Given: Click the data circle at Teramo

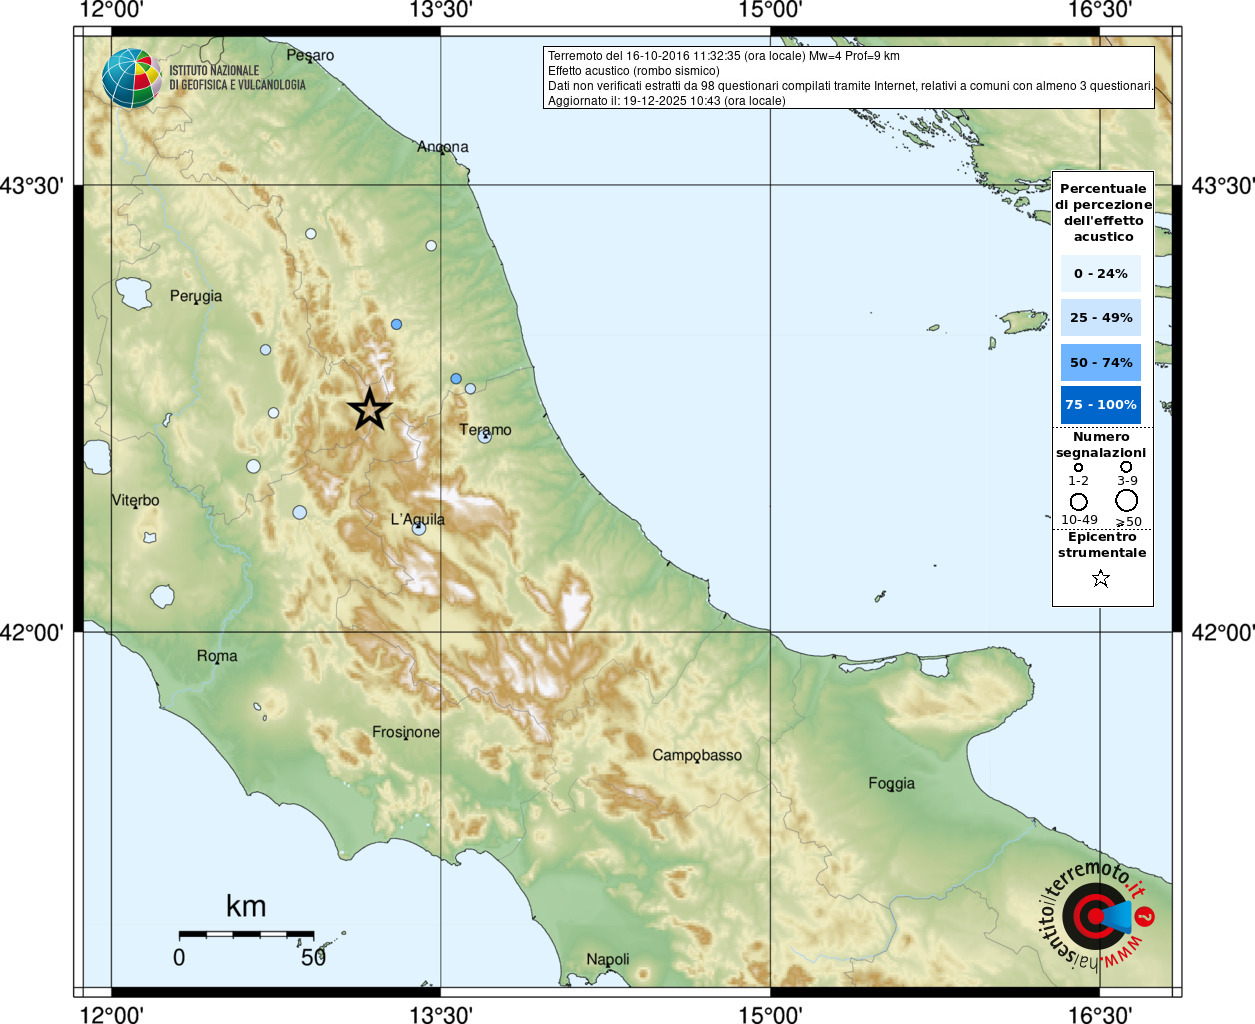Looking at the screenshot, I should [x=484, y=435].
